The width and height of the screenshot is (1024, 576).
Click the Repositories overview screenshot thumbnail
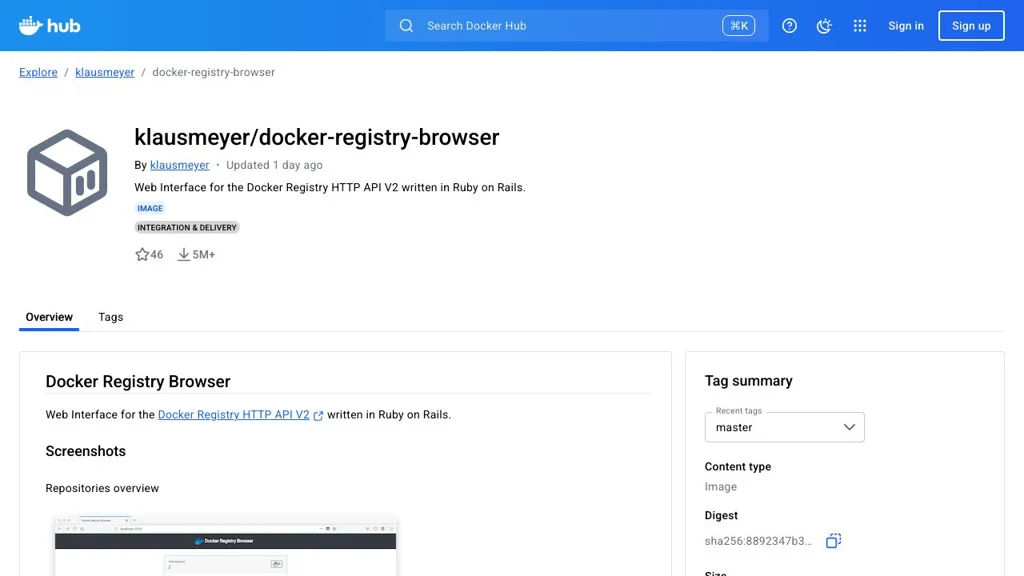click(x=225, y=545)
